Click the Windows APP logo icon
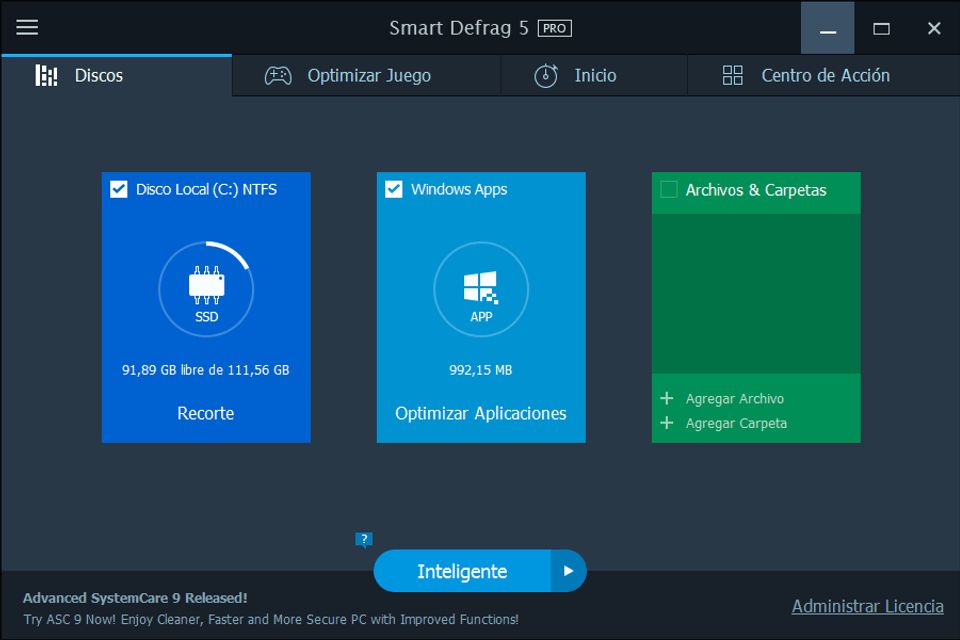The image size is (960, 640). tap(481, 287)
